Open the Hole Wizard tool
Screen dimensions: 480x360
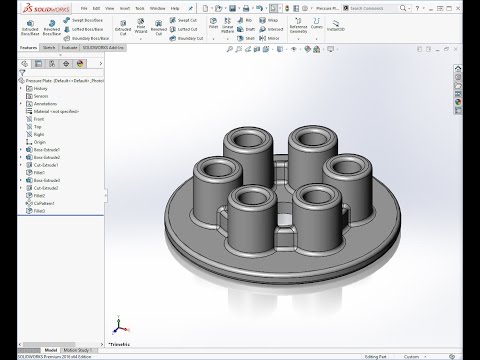coord(141,26)
